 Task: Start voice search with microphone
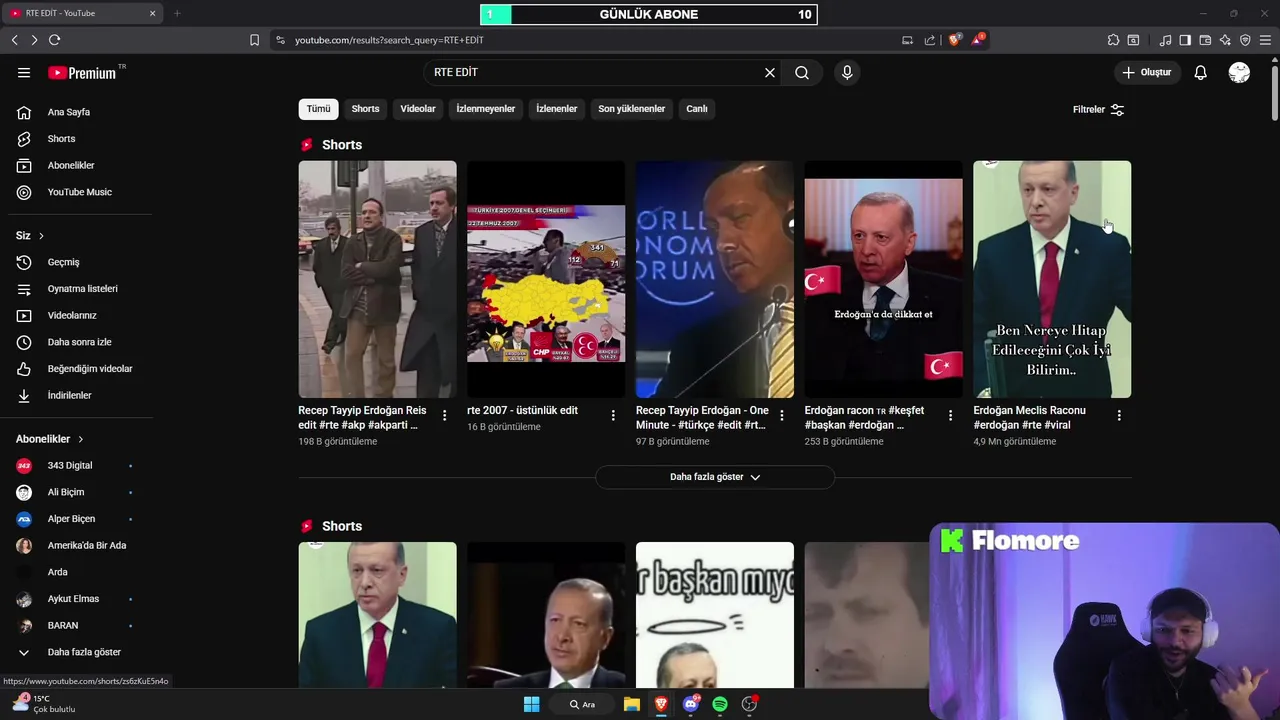[x=847, y=73]
